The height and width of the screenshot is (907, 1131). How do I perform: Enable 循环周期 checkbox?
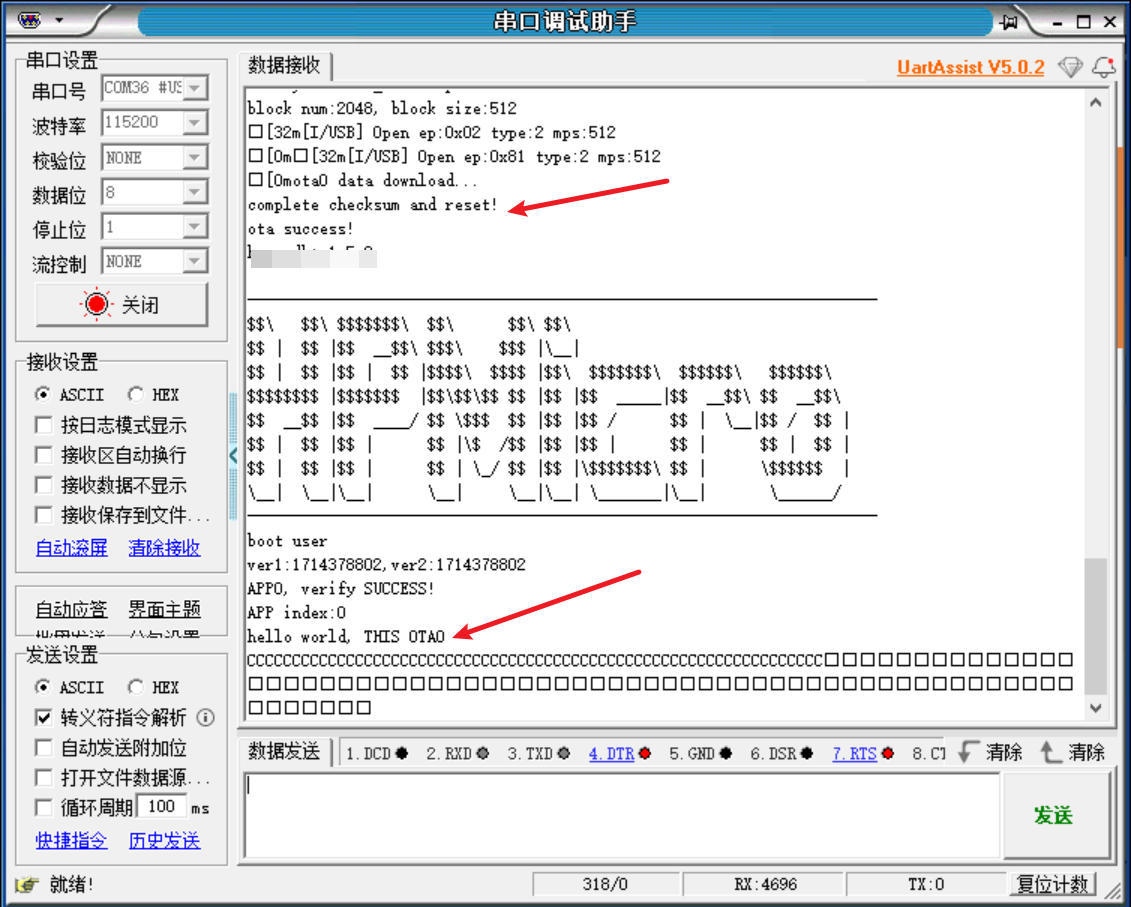coord(44,807)
